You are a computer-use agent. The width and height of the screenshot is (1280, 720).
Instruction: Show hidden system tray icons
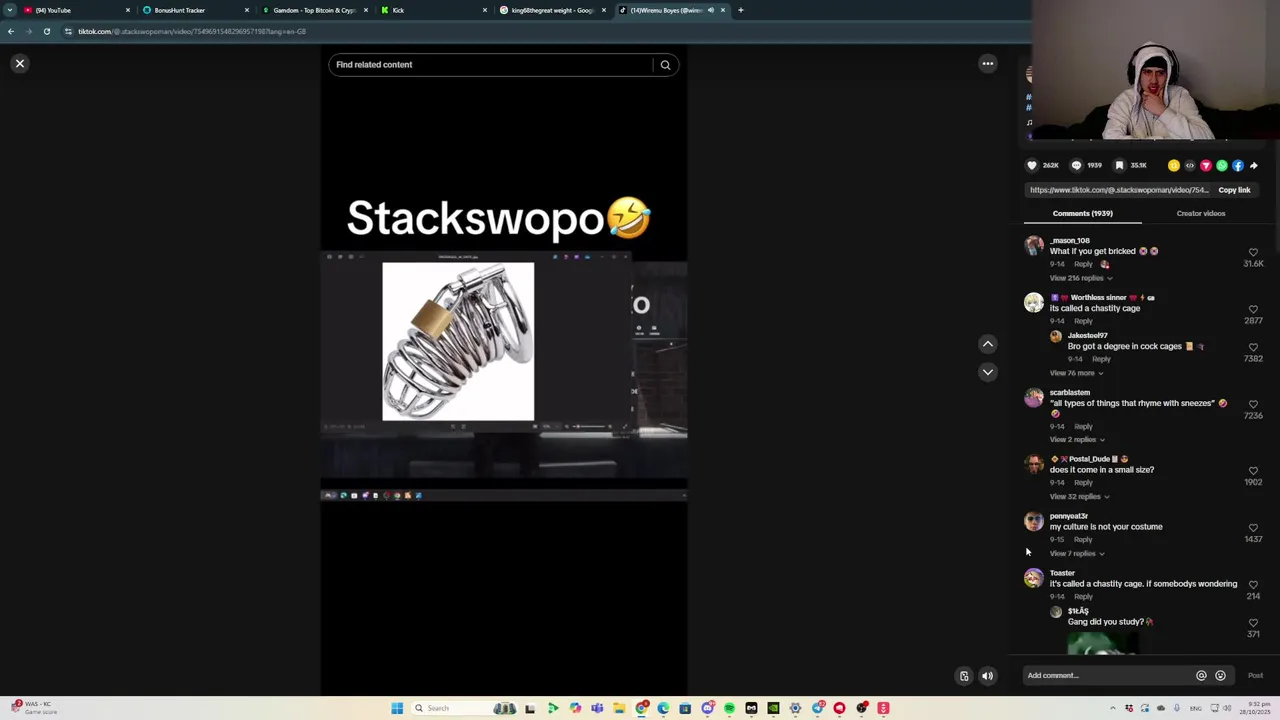(x=1114, y=708)
